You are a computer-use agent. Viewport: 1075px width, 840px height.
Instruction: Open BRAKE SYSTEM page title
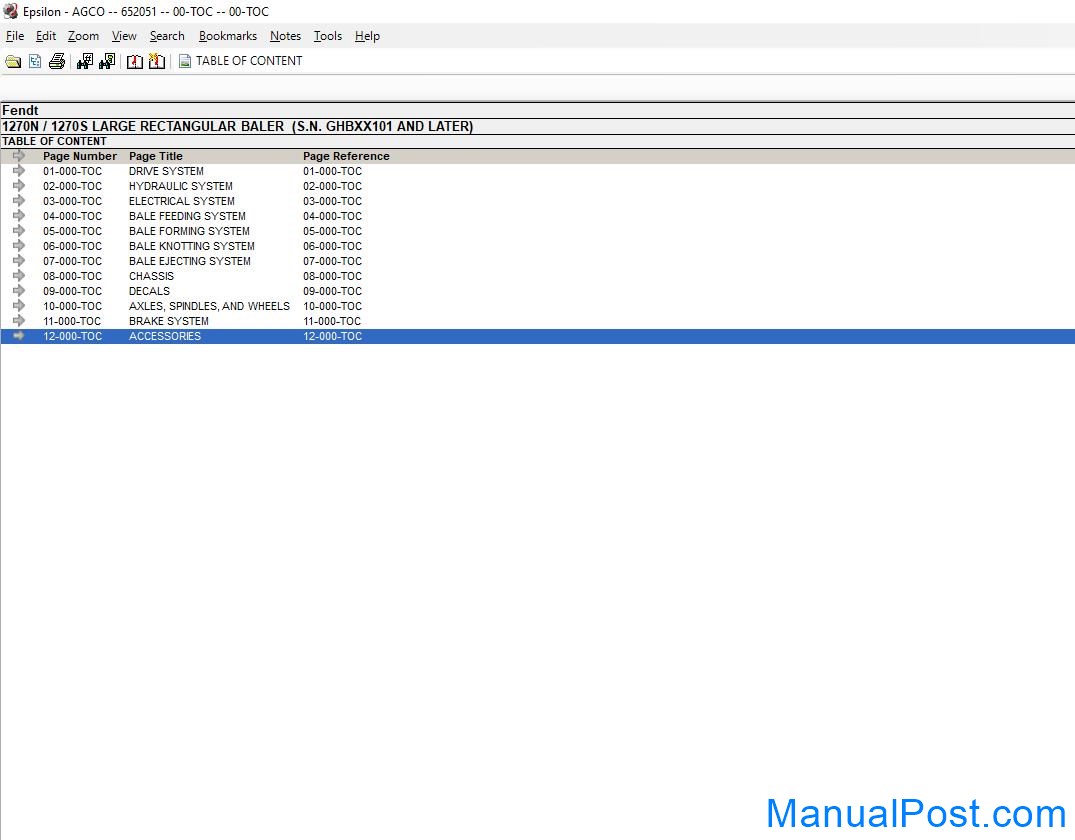pos(169,322)
